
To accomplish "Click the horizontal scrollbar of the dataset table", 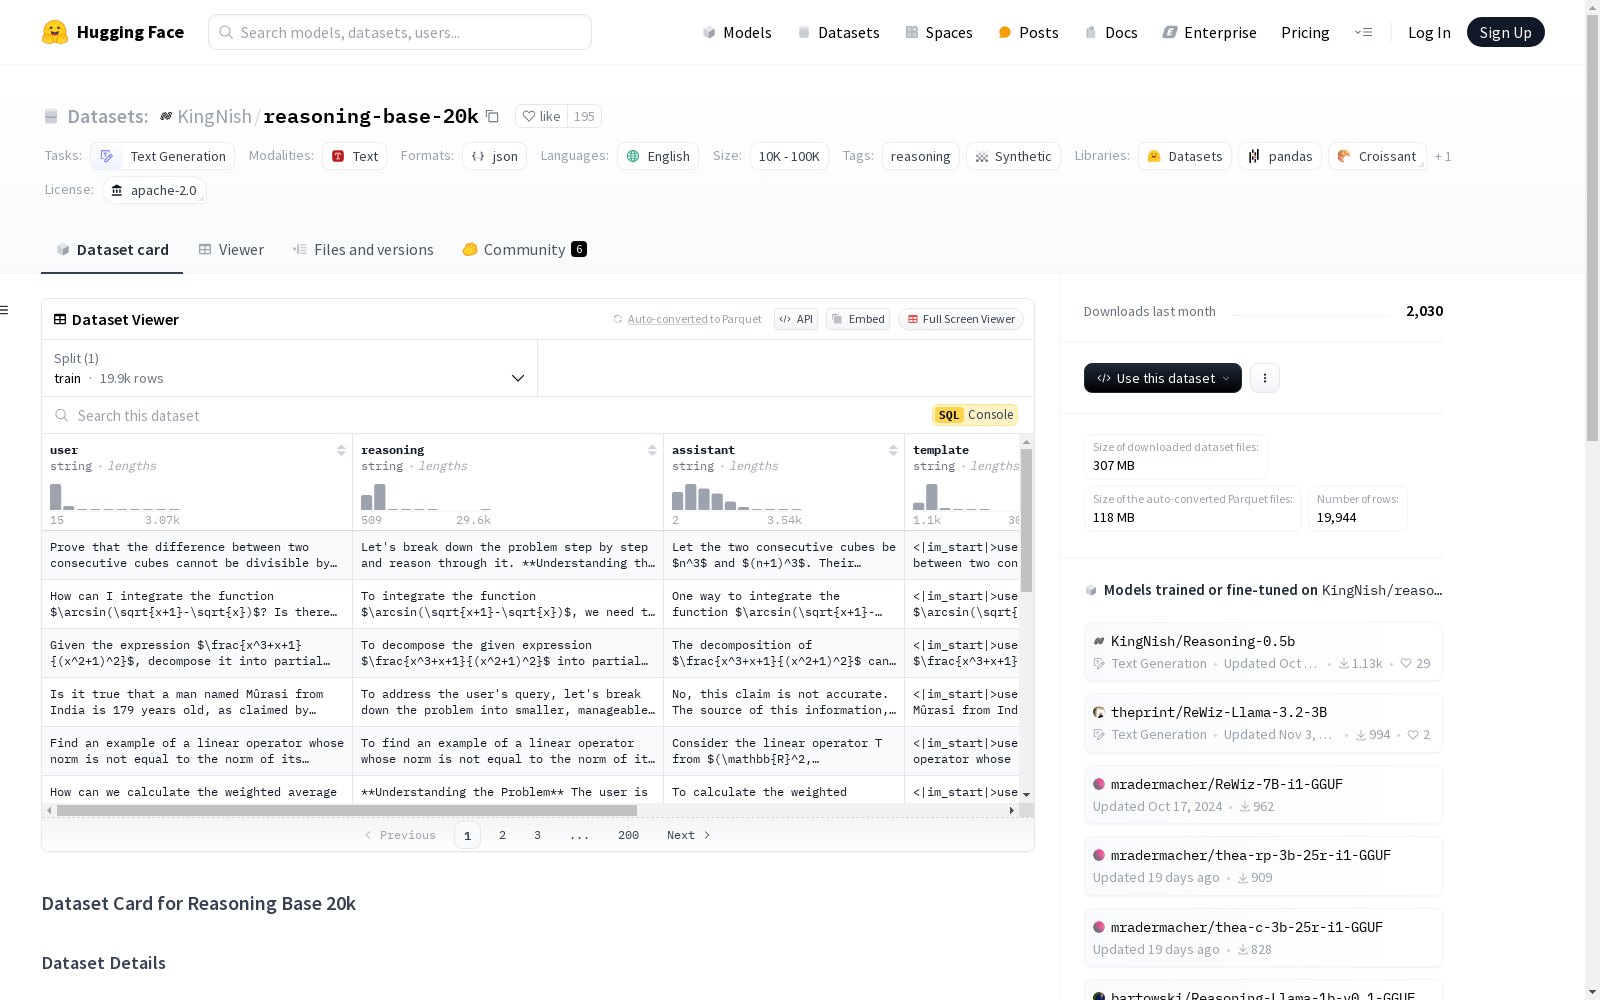I will [x=347, y=810].
